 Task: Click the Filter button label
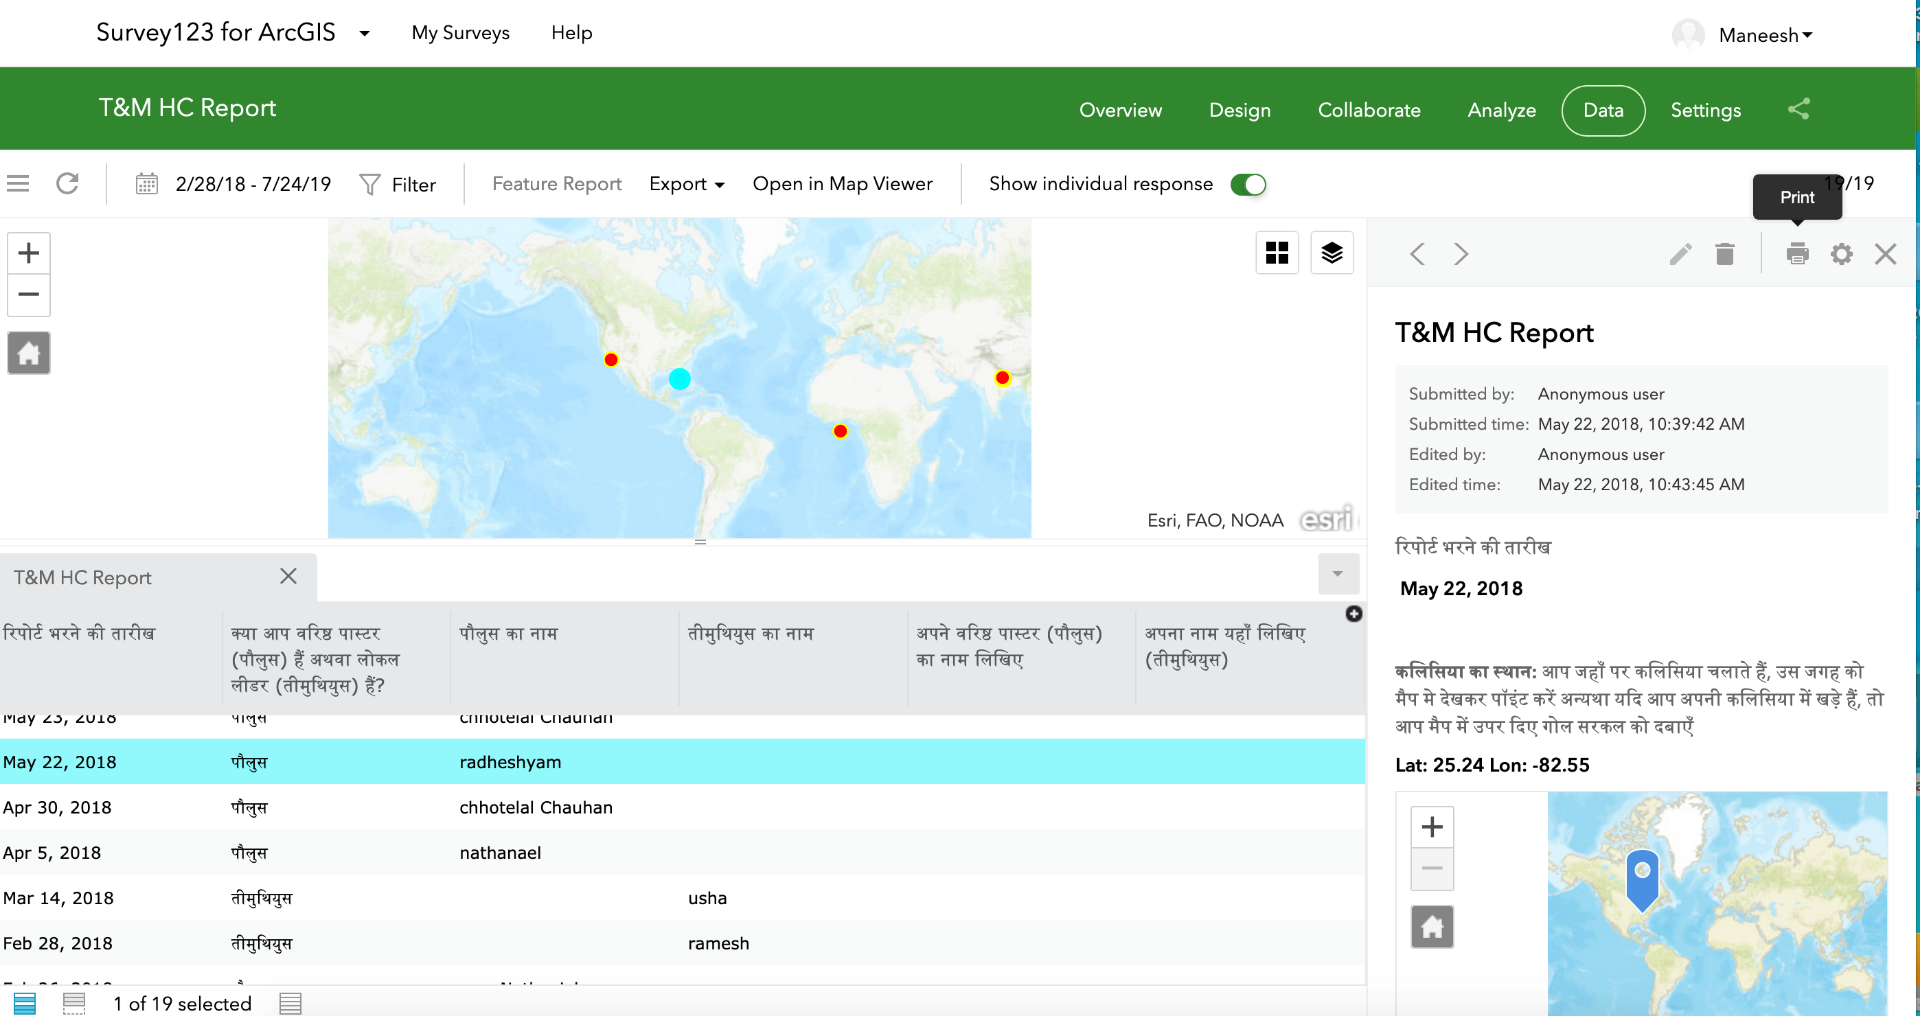(414, 185)
